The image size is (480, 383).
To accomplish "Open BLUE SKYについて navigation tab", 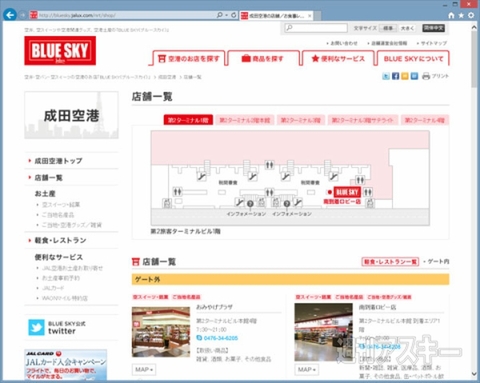I will (413, 58).
